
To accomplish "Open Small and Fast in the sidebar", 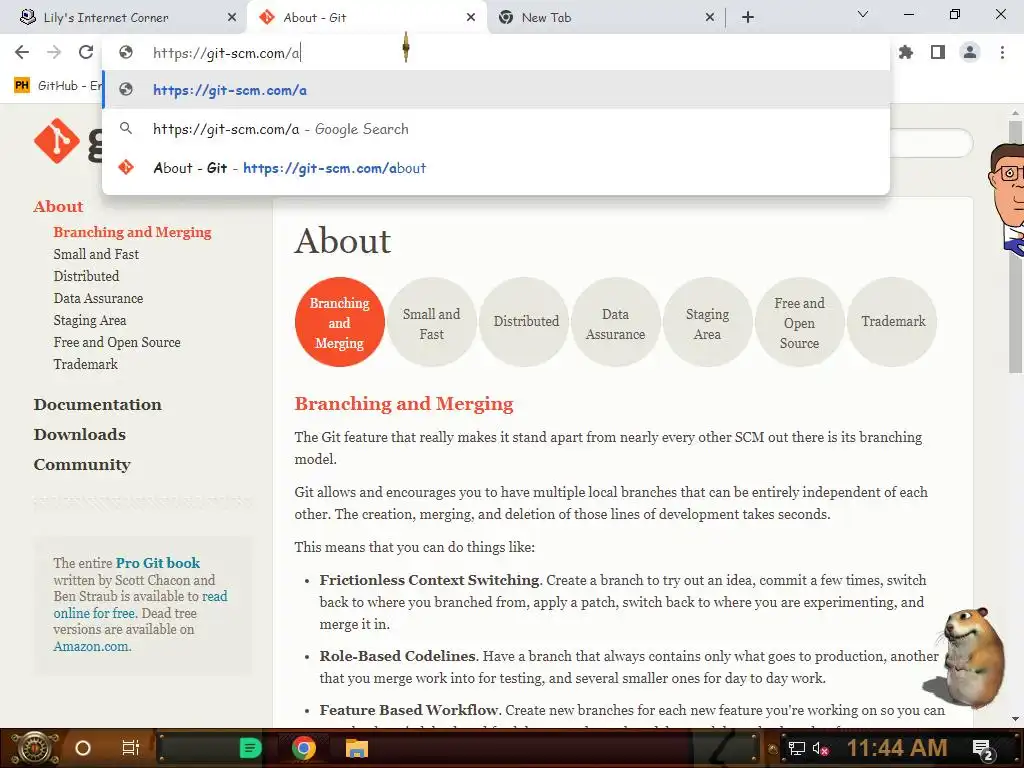I will [x=96, y=254].
